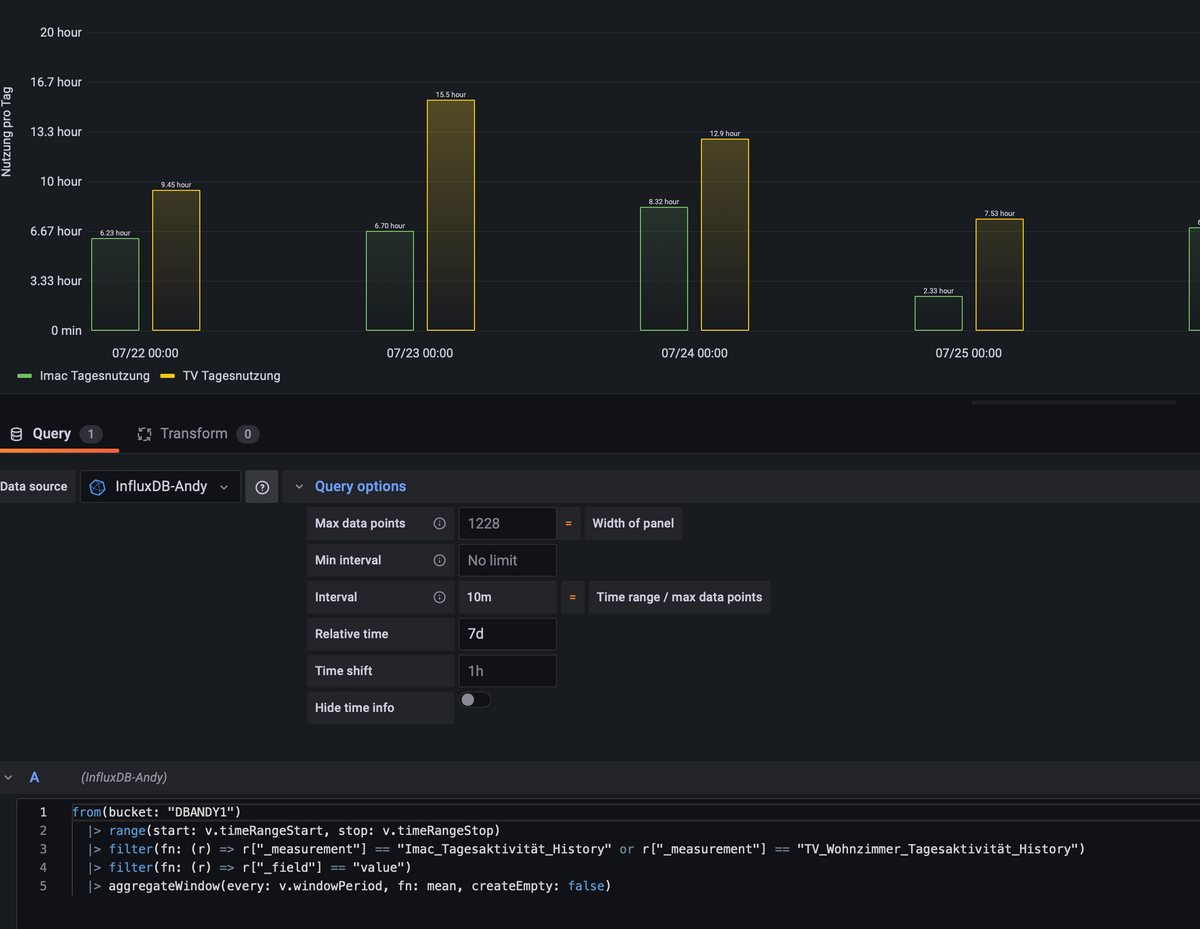Click the Relative time field showing 7d
Viewport: 1200px width, 929px height.
coord(507,634)
